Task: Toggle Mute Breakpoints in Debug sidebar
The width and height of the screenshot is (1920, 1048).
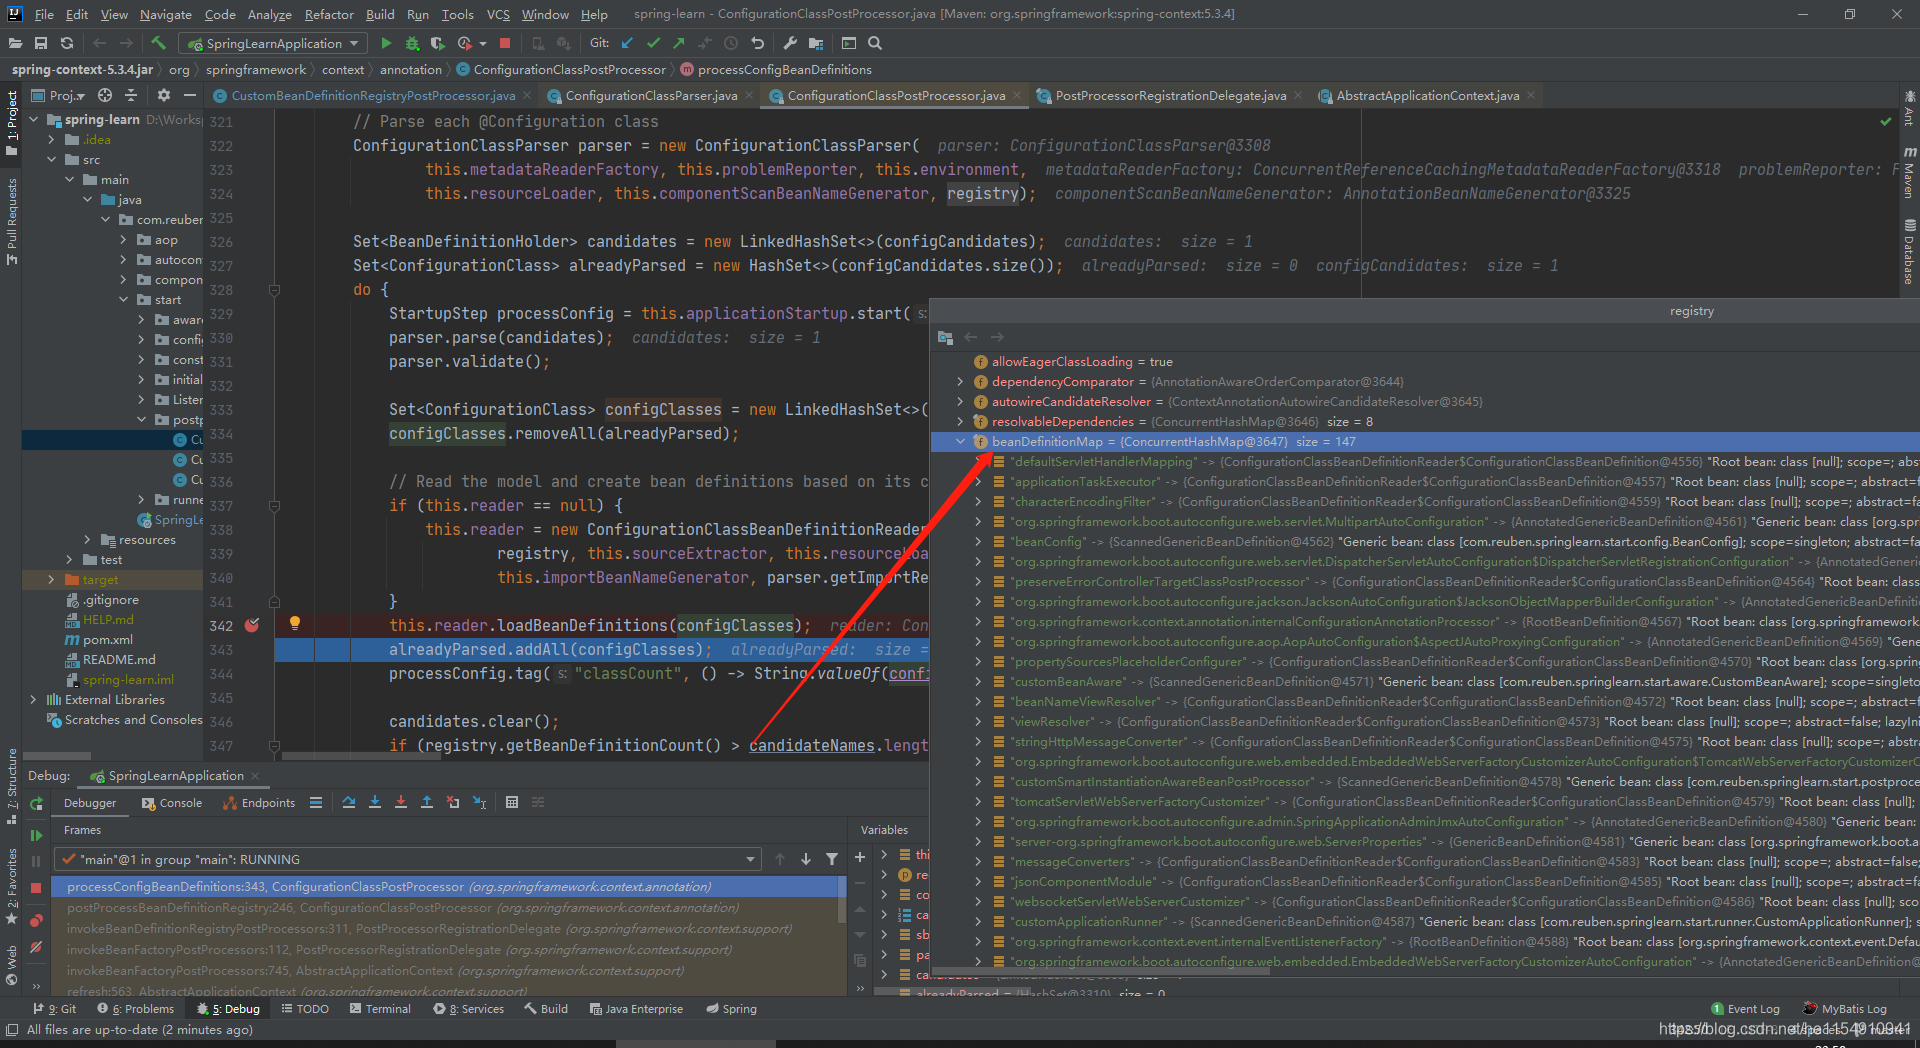Action: (x=36, y=947)
